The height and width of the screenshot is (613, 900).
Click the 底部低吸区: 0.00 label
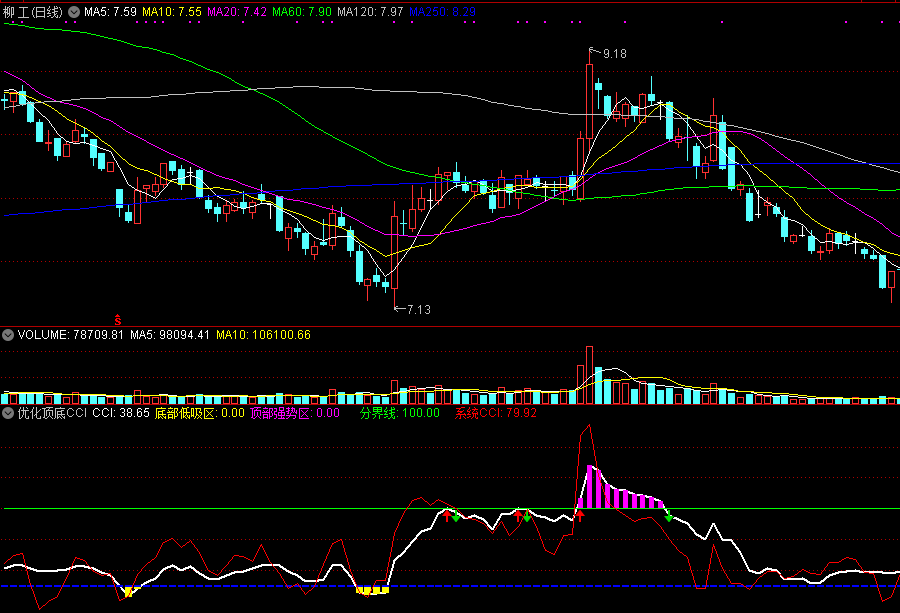point(200,413)
